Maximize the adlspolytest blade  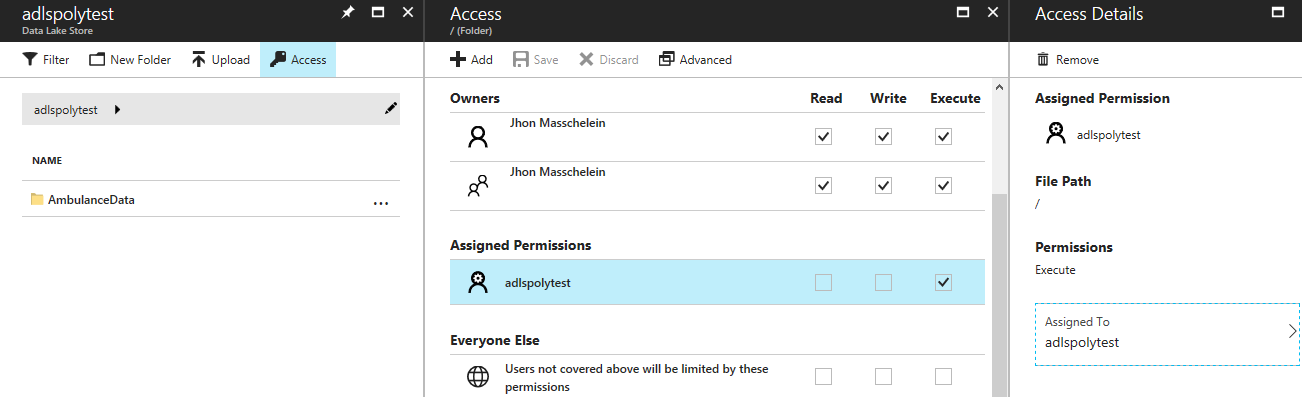tap(378, 13)
